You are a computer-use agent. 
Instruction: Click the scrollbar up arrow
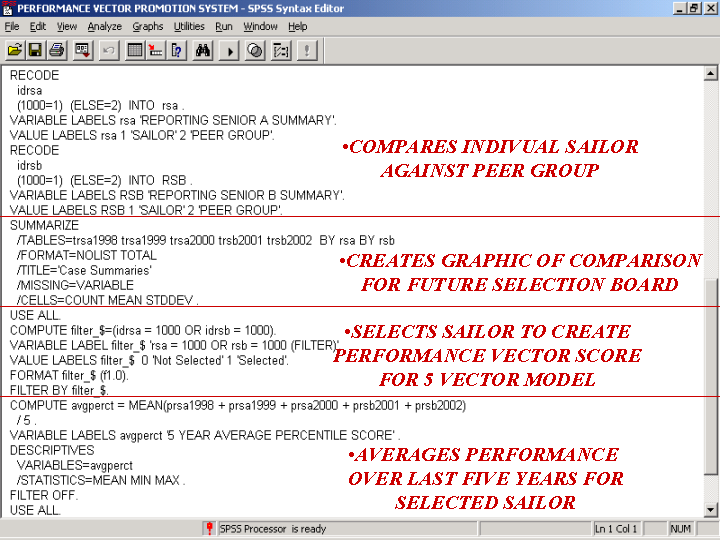710,73
